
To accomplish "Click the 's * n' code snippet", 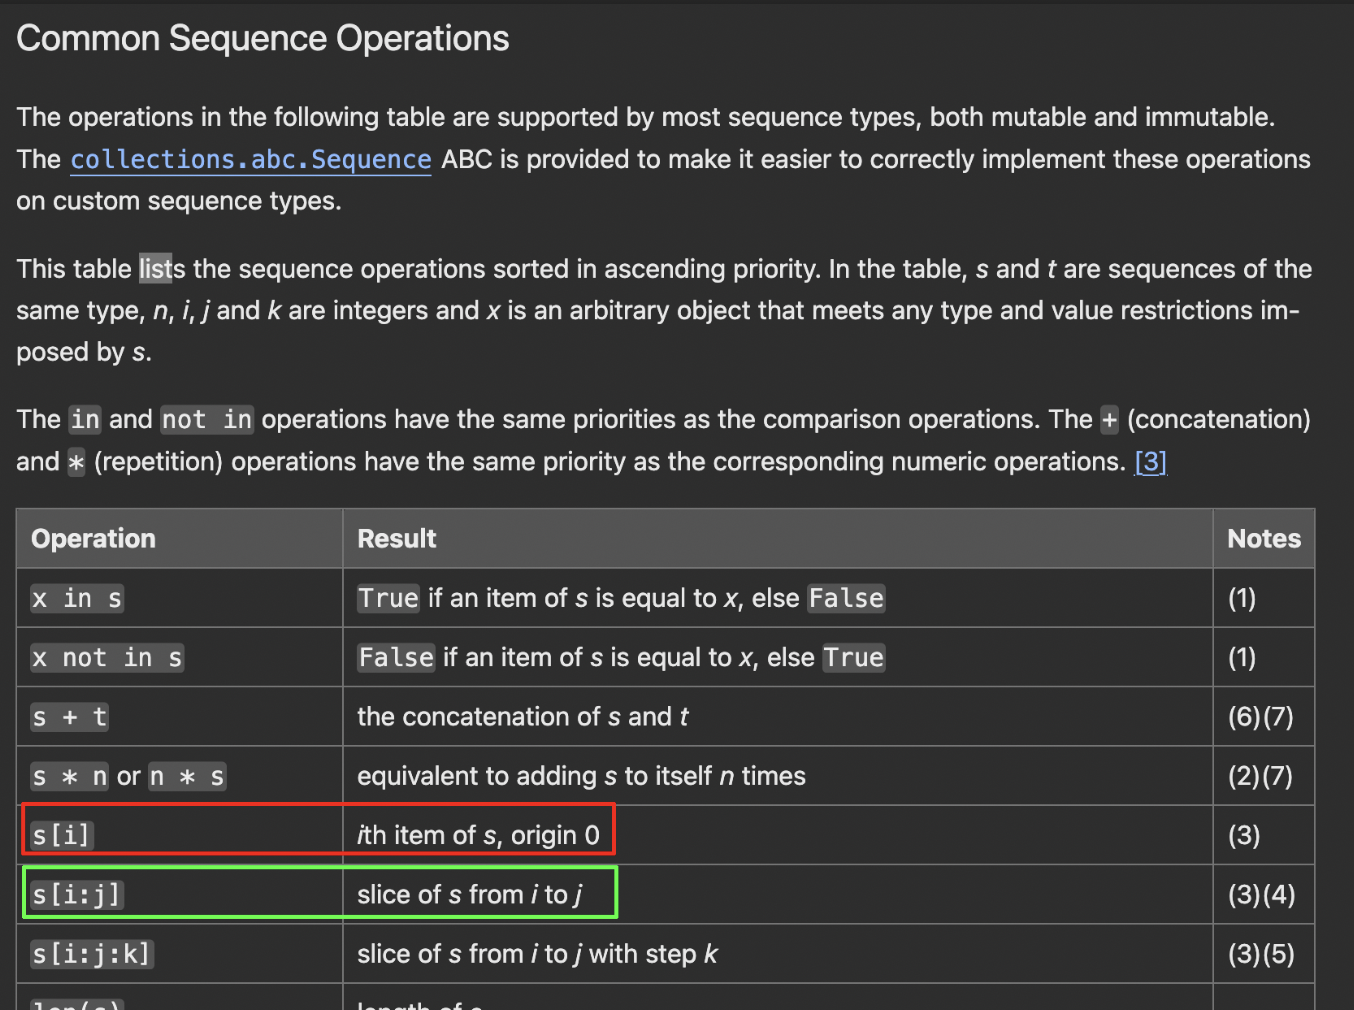I will [x=70, y=776].
